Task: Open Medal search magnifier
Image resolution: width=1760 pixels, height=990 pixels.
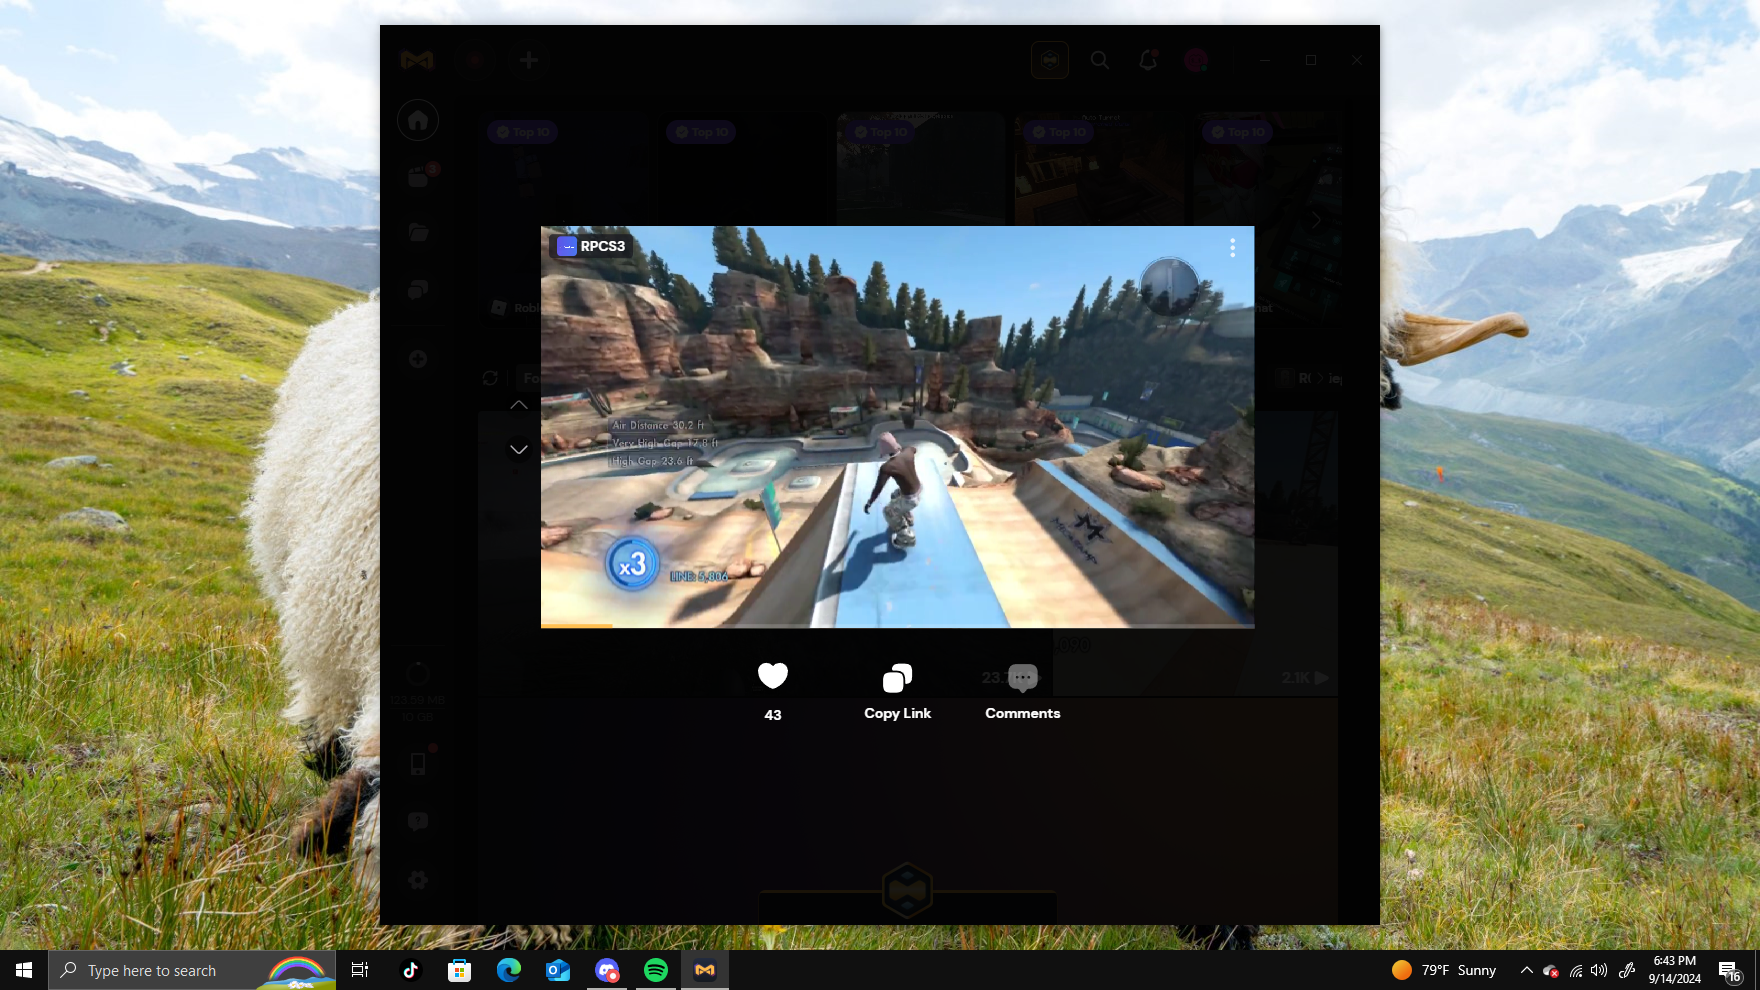Action: (1100, 60)
